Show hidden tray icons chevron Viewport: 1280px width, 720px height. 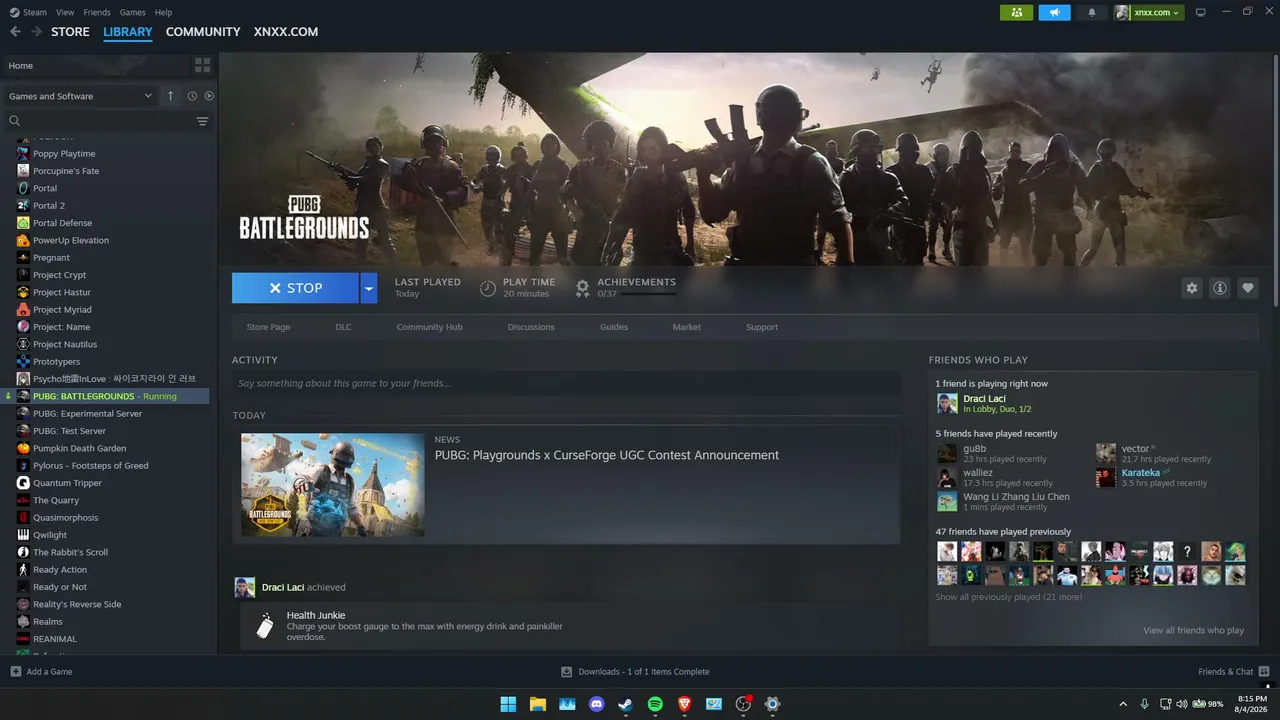tap(1123, 704)
